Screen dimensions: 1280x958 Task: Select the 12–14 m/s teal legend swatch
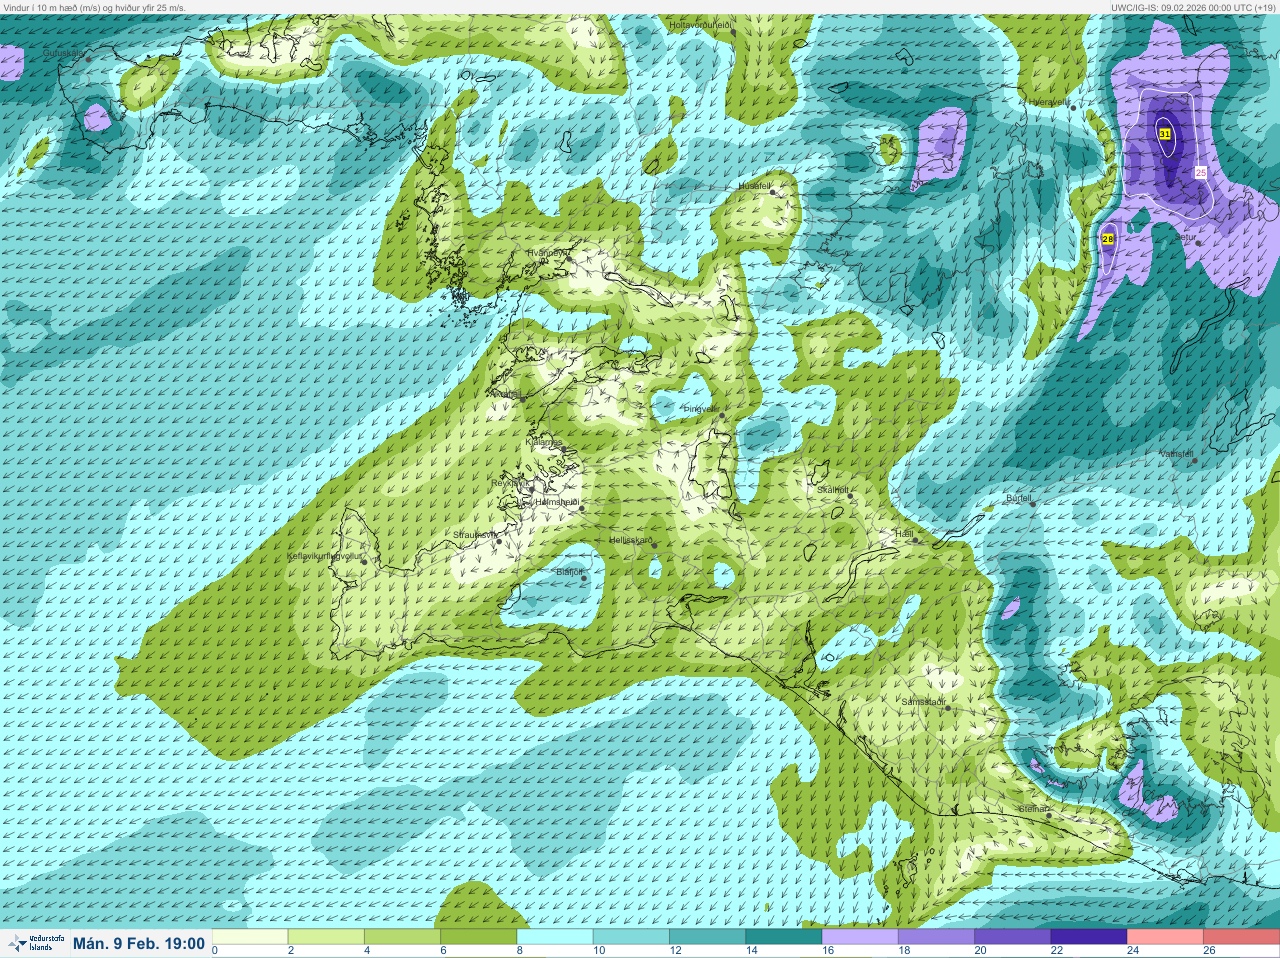tap(707, 936)
